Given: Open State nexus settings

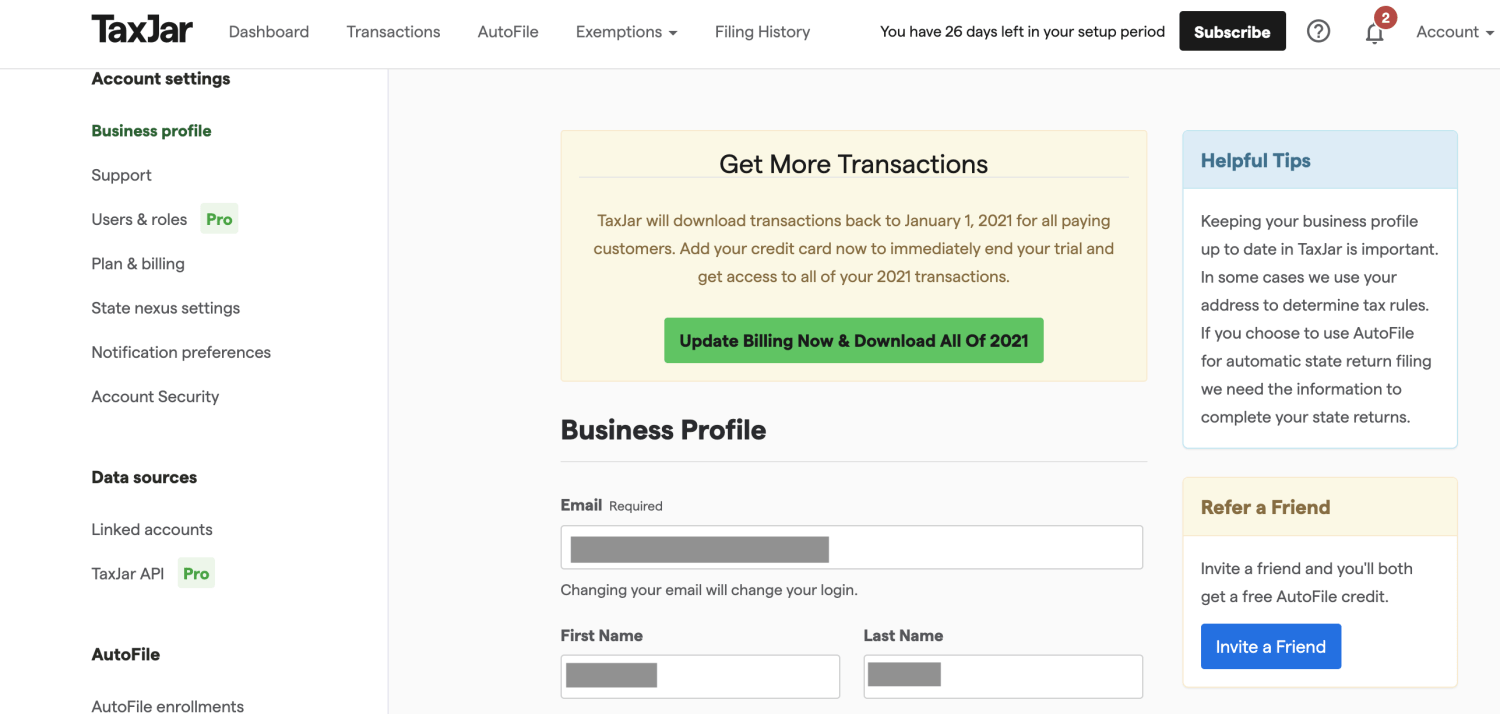Looking at the screenshot, I should [x=165, y=308].
